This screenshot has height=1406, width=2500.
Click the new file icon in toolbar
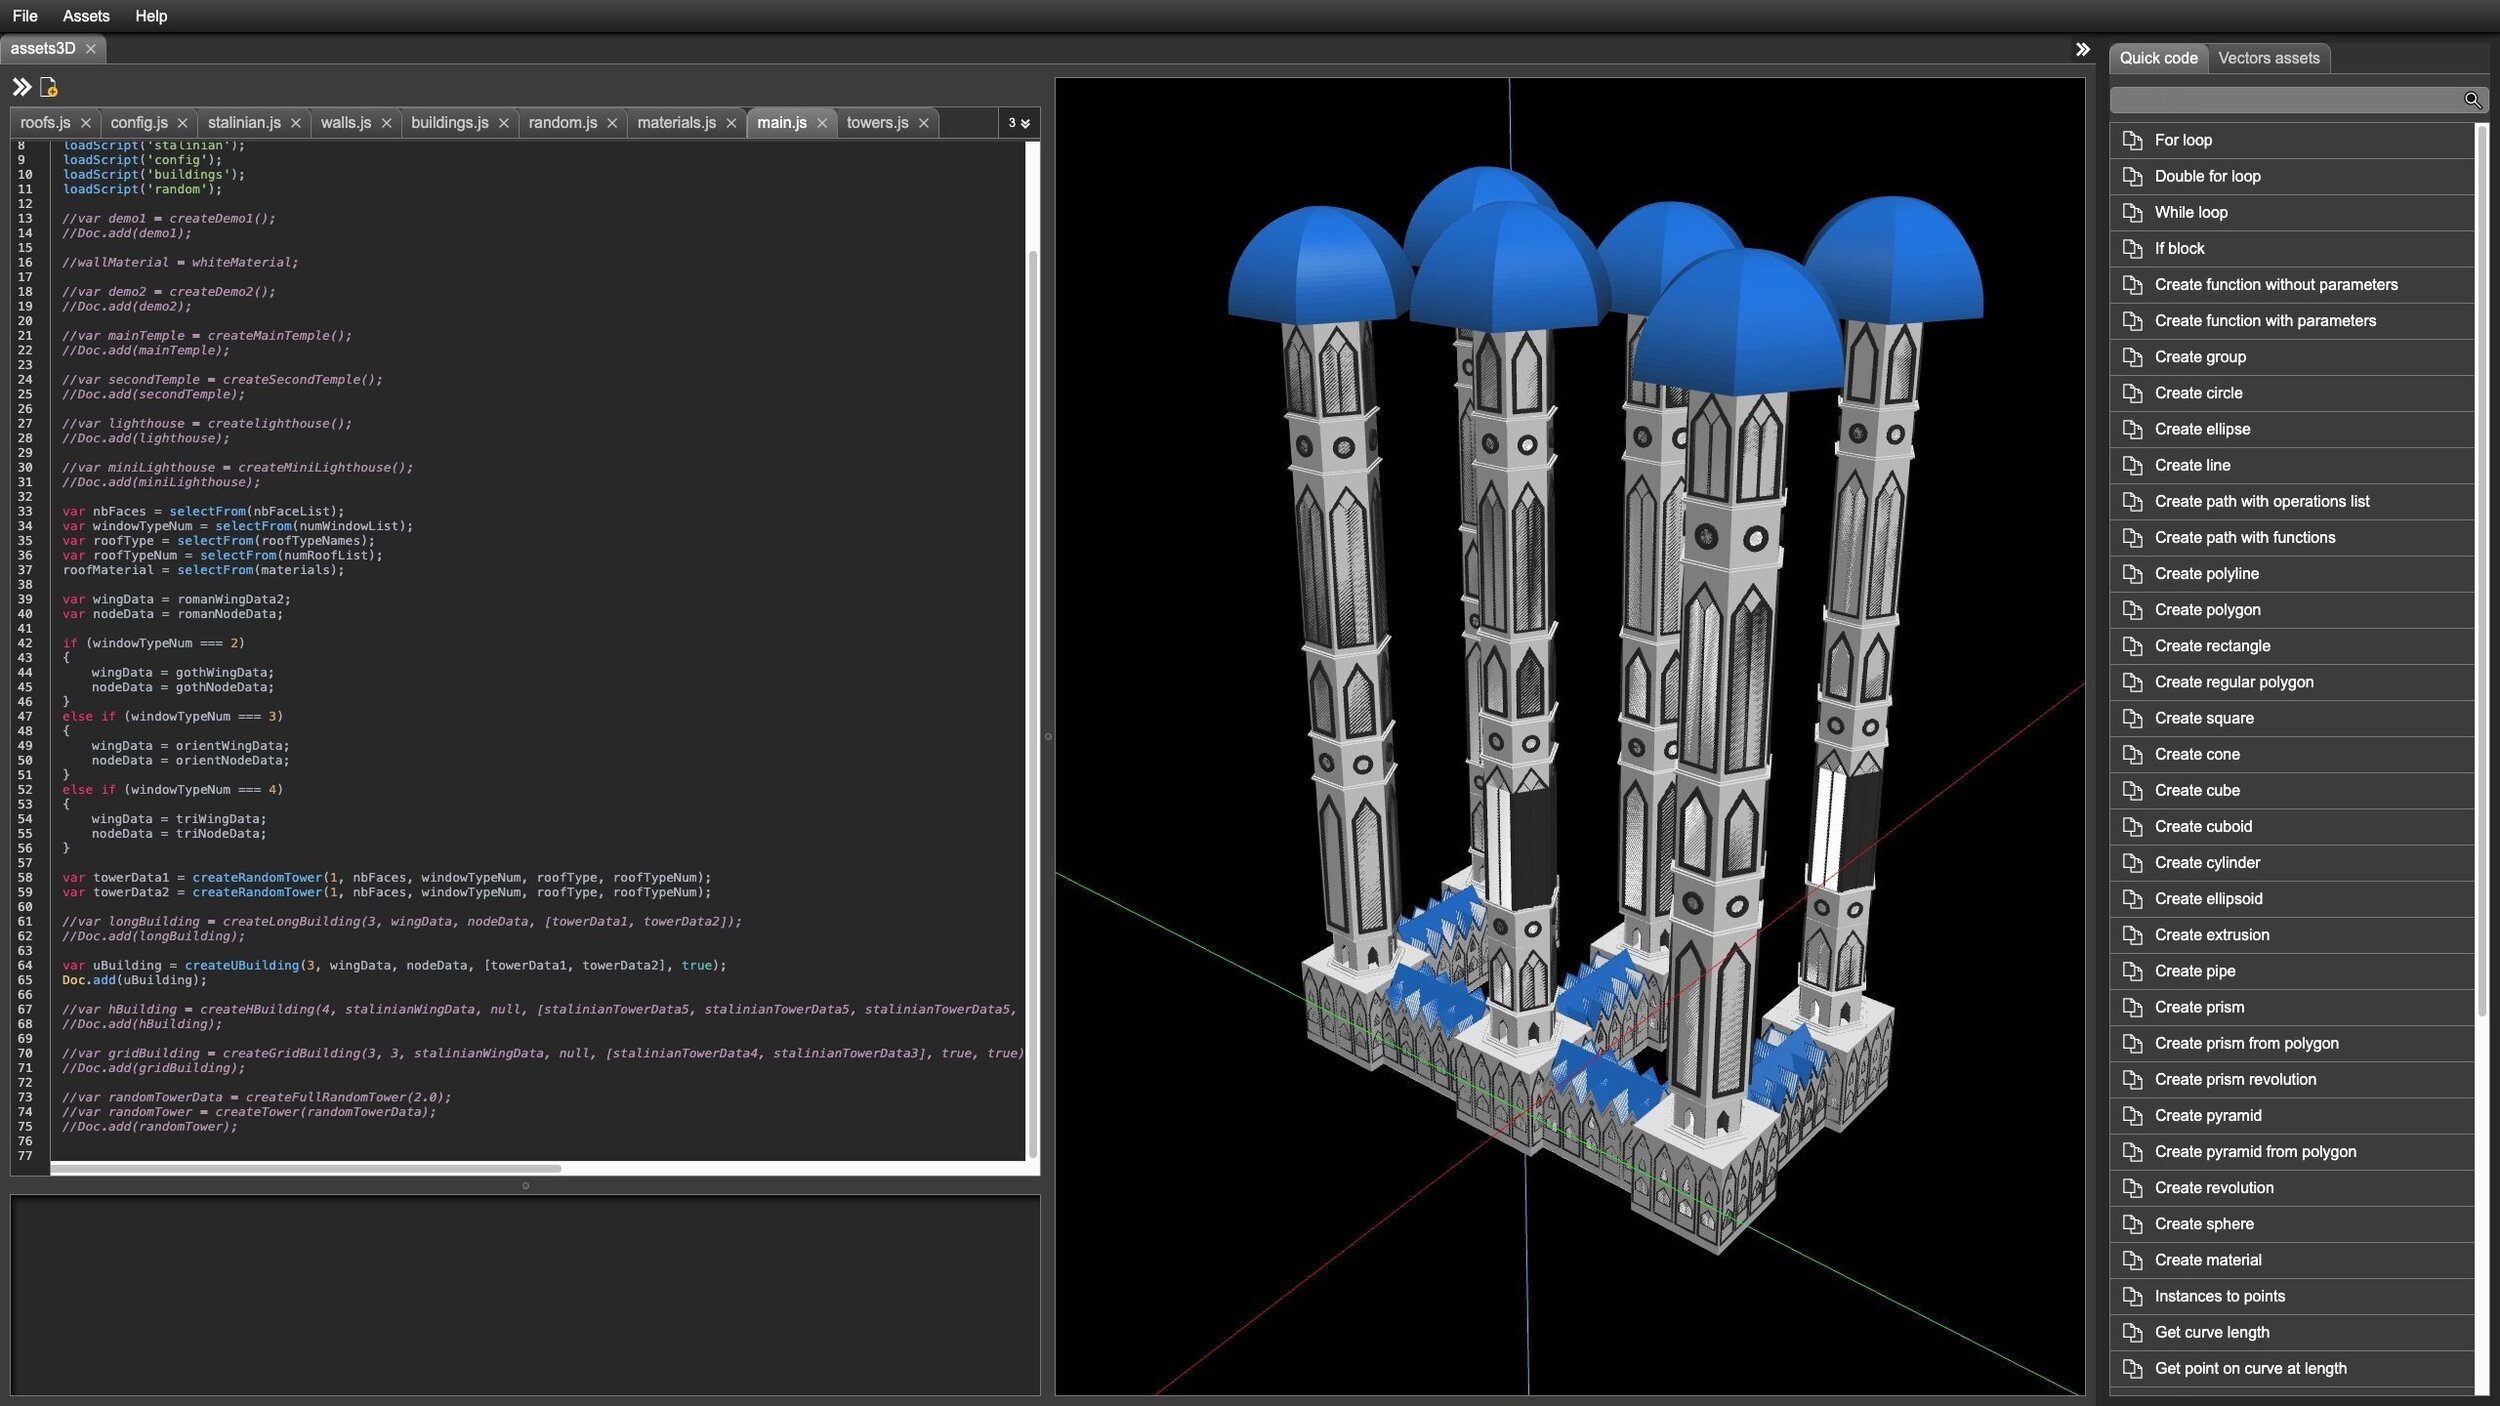[48, 87]
